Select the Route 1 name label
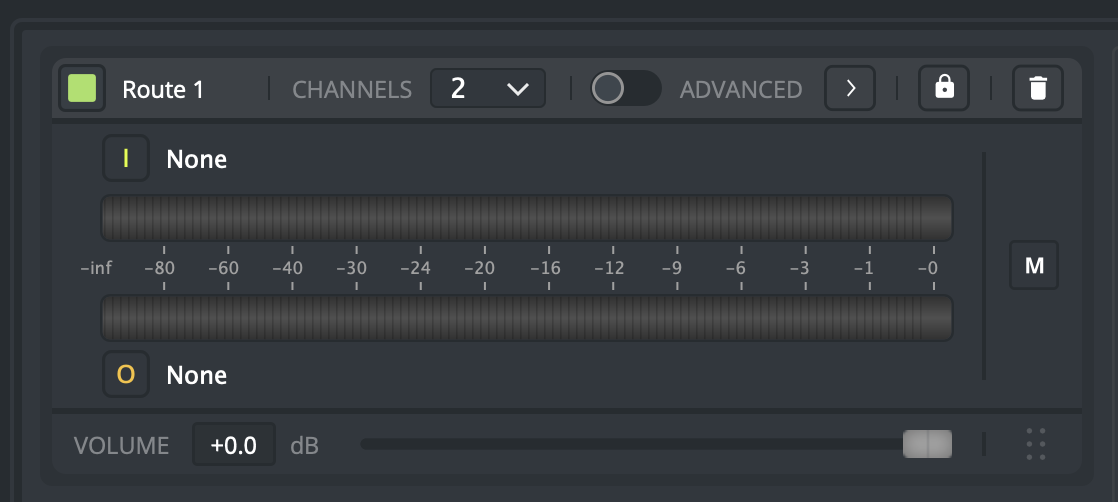The width and height of the screenshot is (1118, 502). coord(163,89)
